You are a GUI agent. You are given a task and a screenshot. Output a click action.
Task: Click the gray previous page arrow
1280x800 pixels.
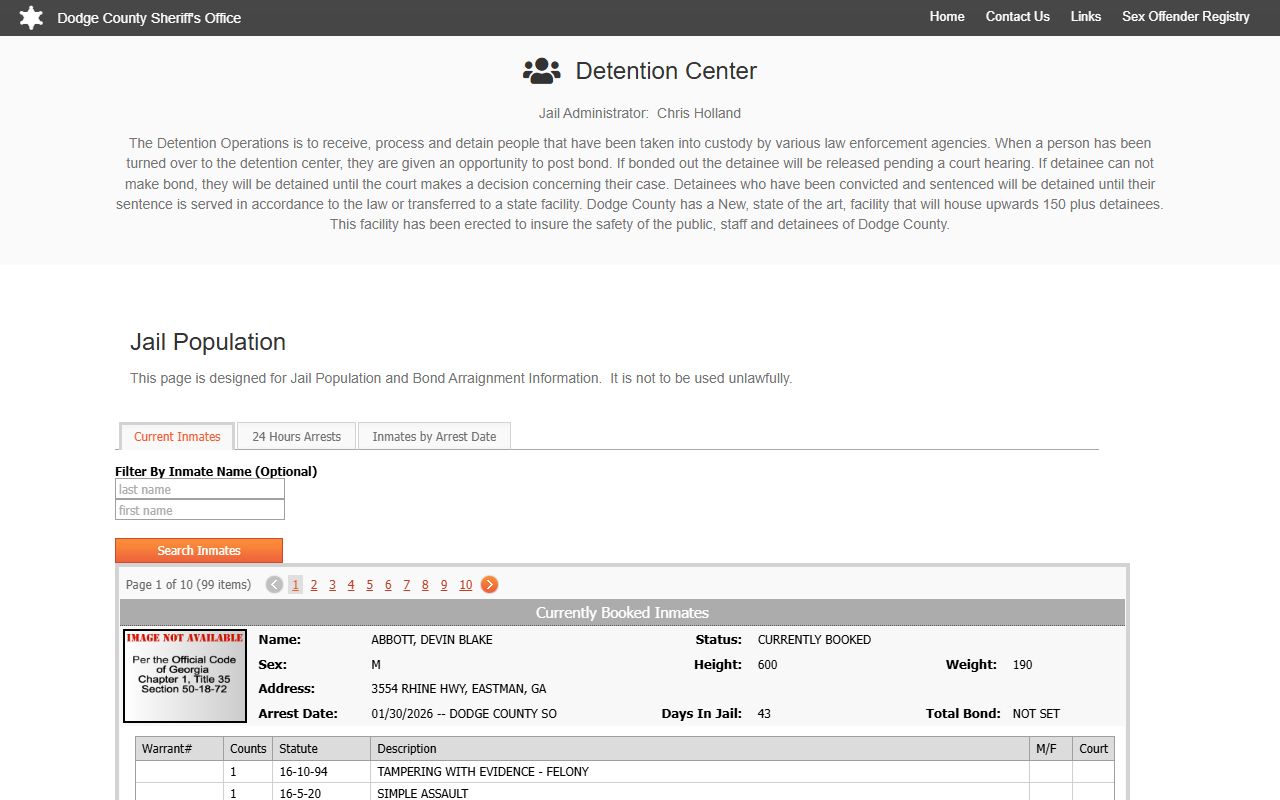[274, 585]
